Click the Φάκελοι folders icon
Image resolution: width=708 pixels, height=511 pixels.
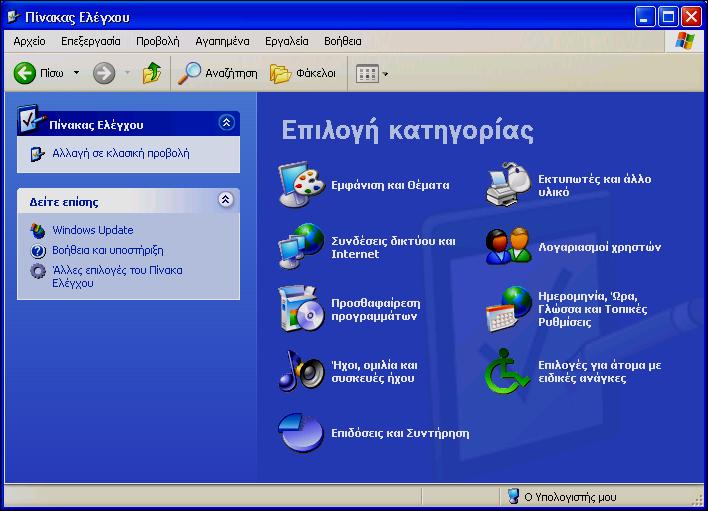click(280, 73)
